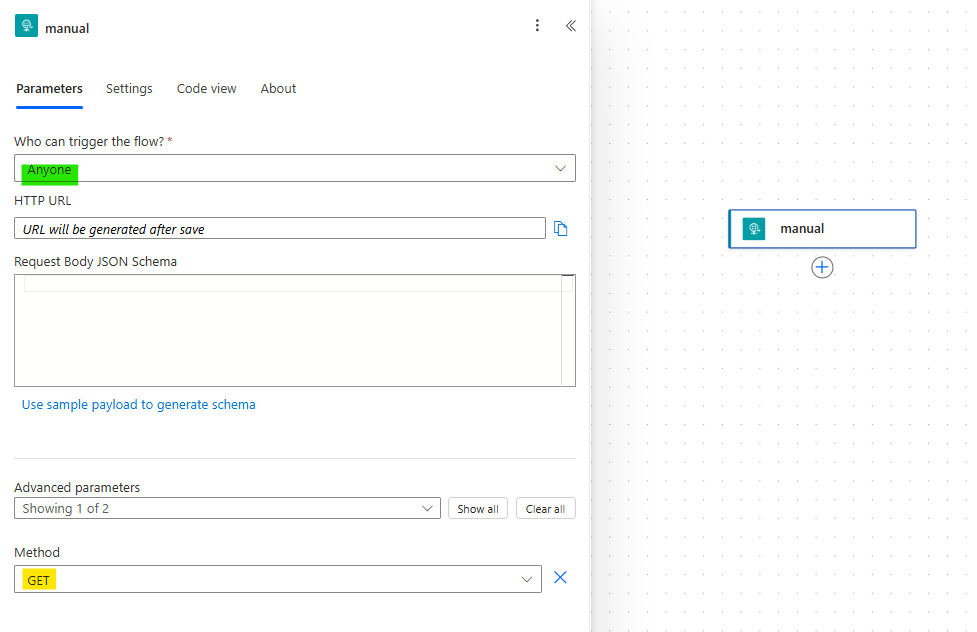Click the plus icon to add an action
The width and height of the screenshot is (977, 632).
click(822, 267)
